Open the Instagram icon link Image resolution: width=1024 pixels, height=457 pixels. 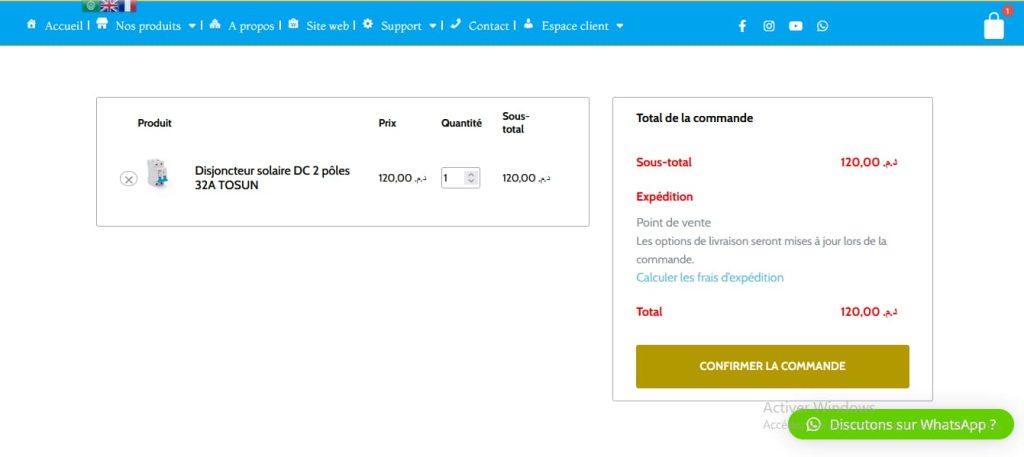(x=769, y=26)
